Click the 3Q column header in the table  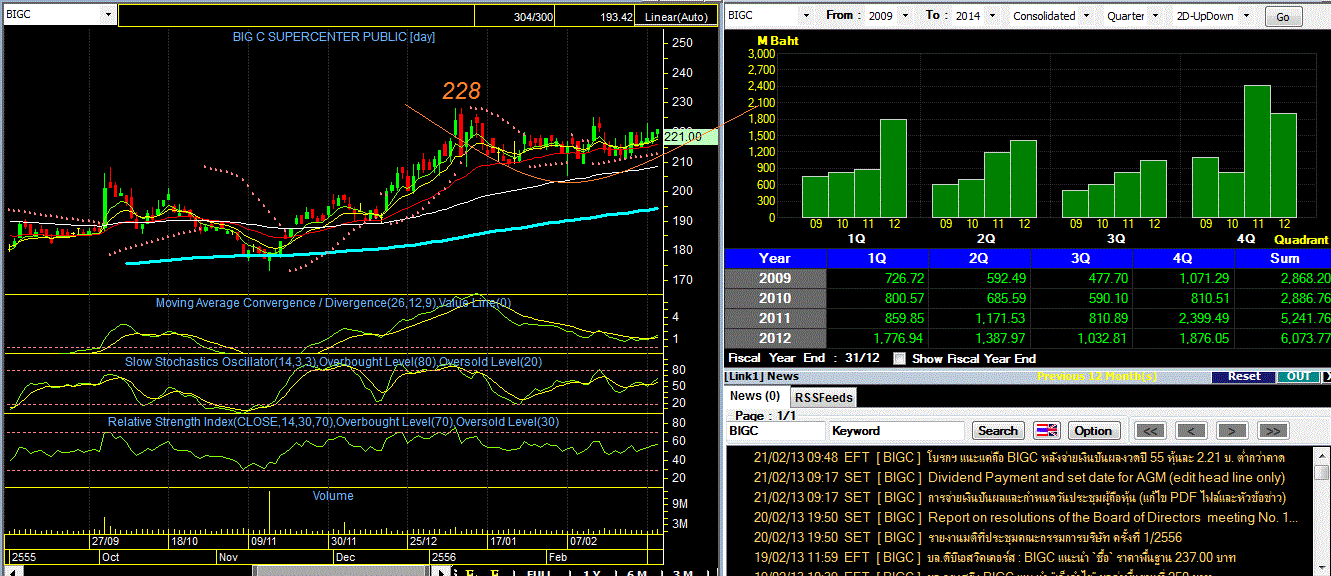point(1080,258)
